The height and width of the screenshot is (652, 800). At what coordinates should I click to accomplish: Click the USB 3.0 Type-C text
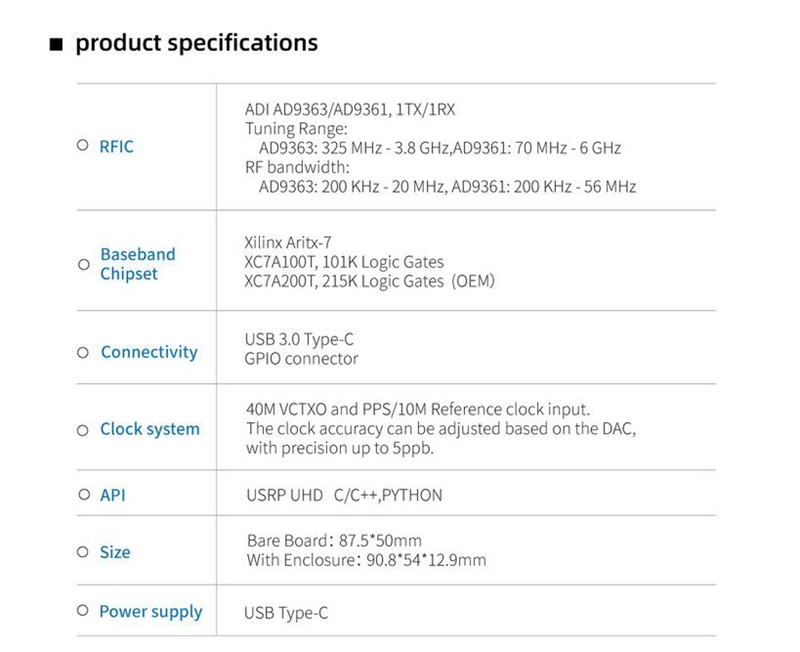[x=299, y=340]
